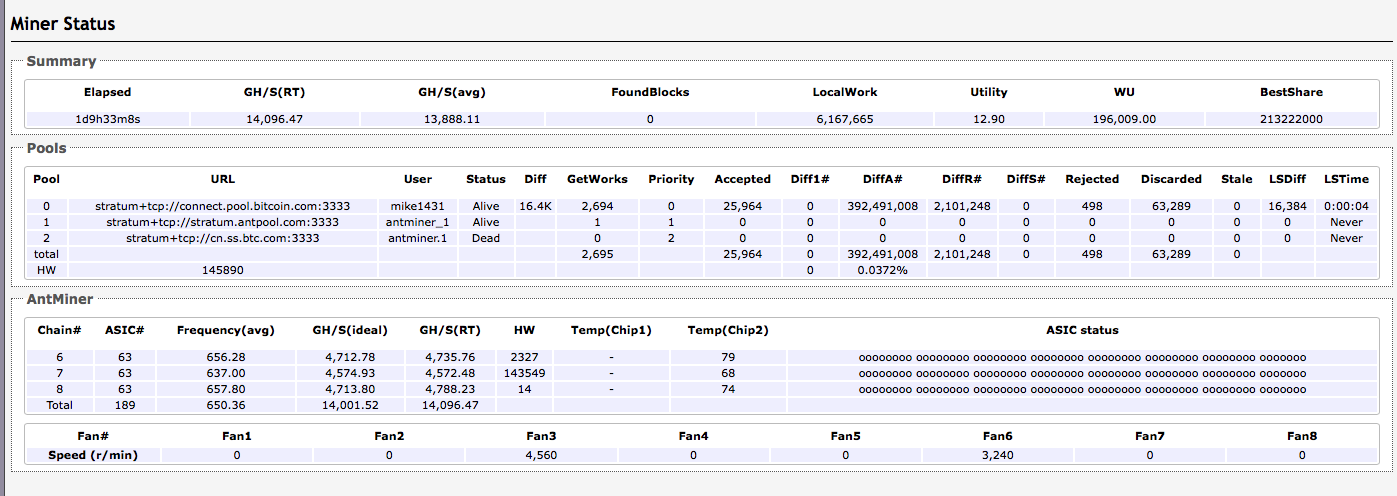Select the cn.ss.btc.com pool URL

[224, 238]
